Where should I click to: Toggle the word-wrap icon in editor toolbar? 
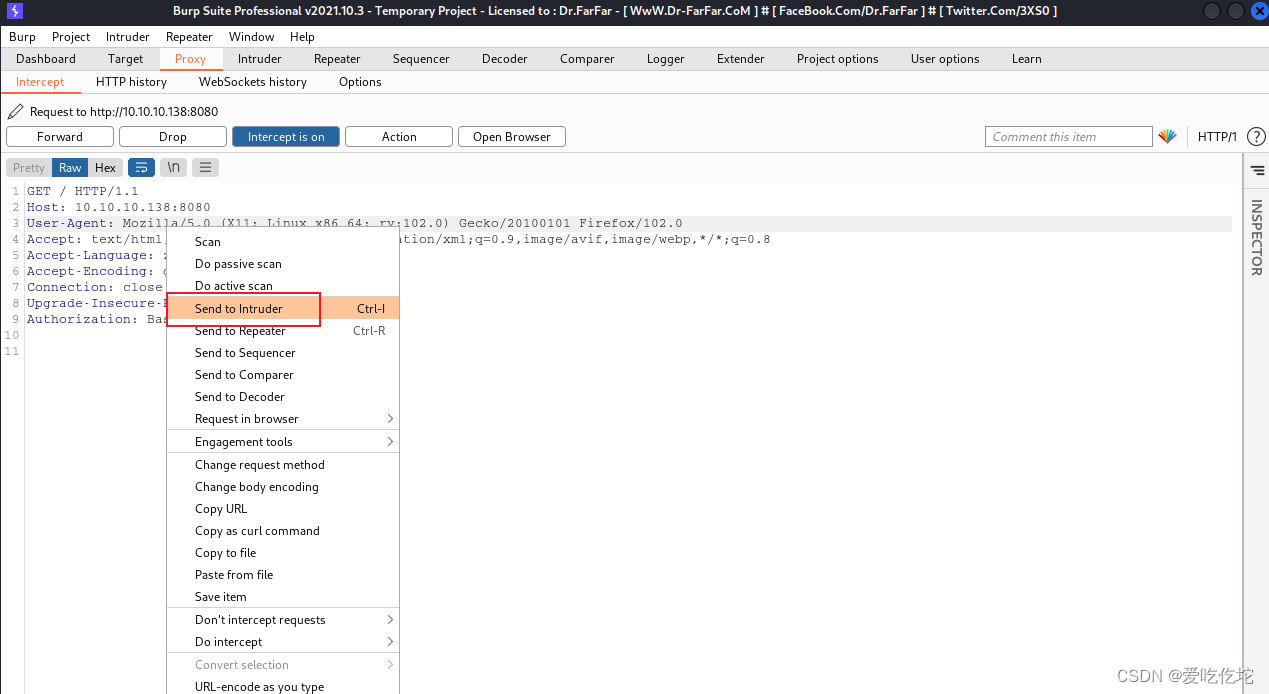tap(141, 168)
